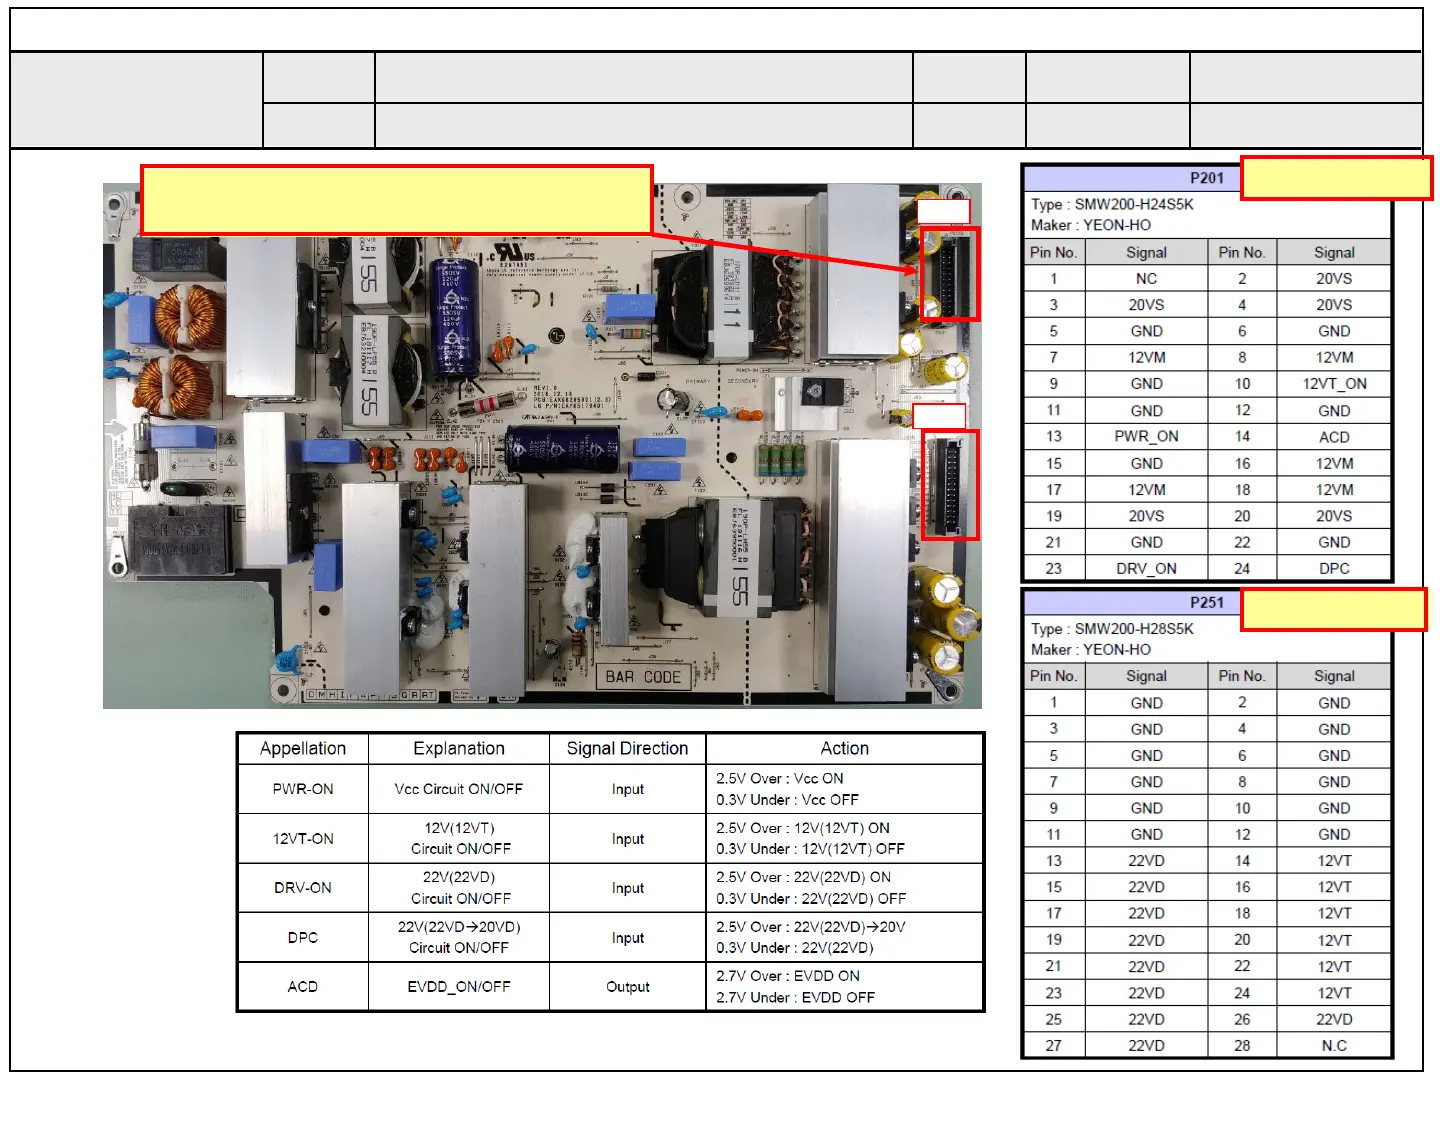Click the '22V(22VD) Circuit ON/OFF' explanation
Image resolution: width=1440 pixels, height=1137 pixels.
click(x=460, y=888)
